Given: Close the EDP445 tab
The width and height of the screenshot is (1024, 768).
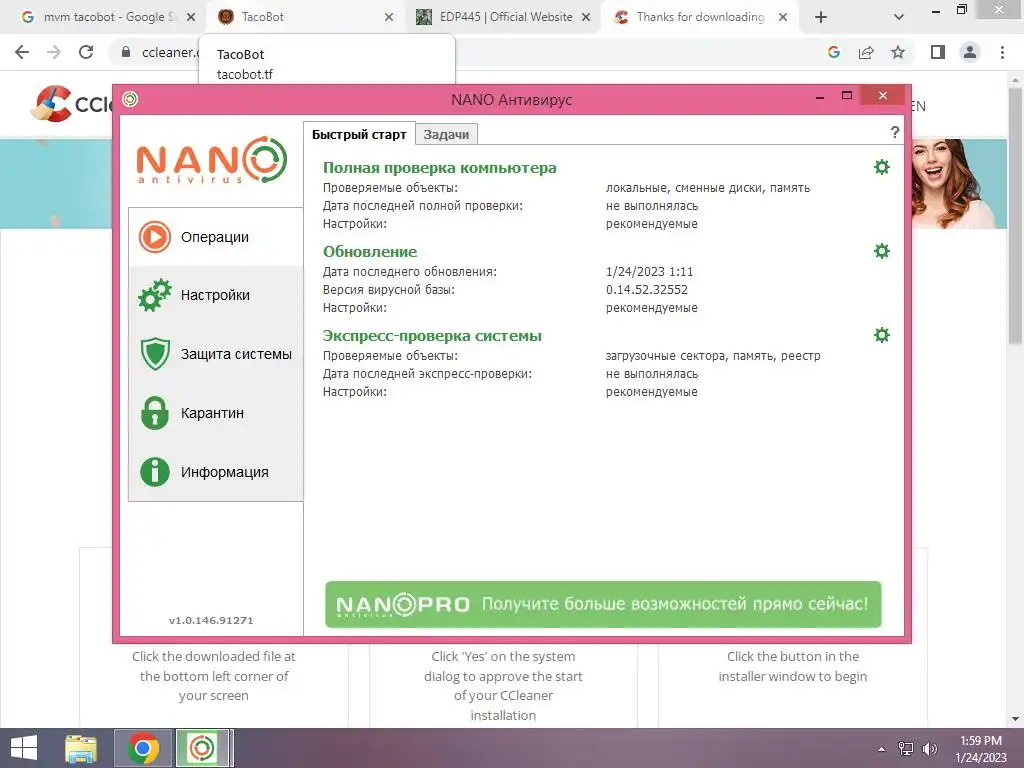Looking at the screenshot, I should click(586, 17).
